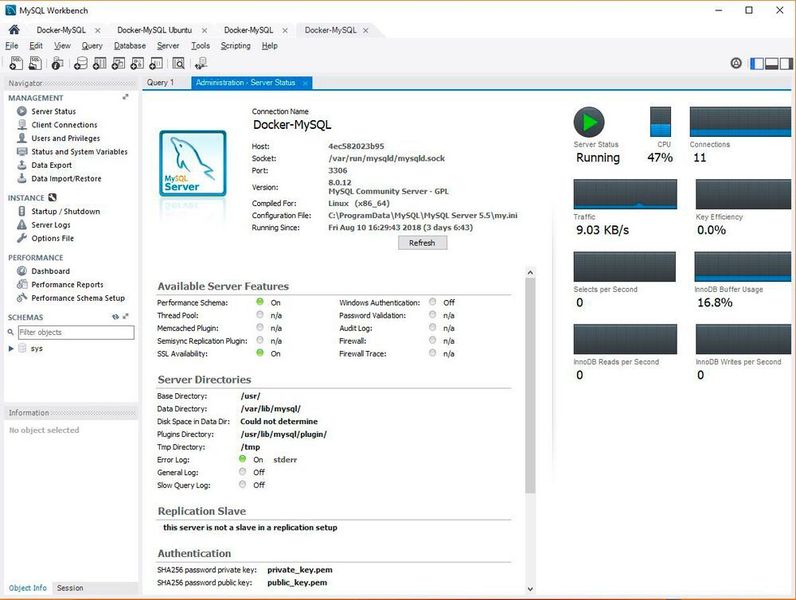Click the Firewall n/a indicator
Image resolution: width=796 pixels, height=600 pixels.
[433, 340]
